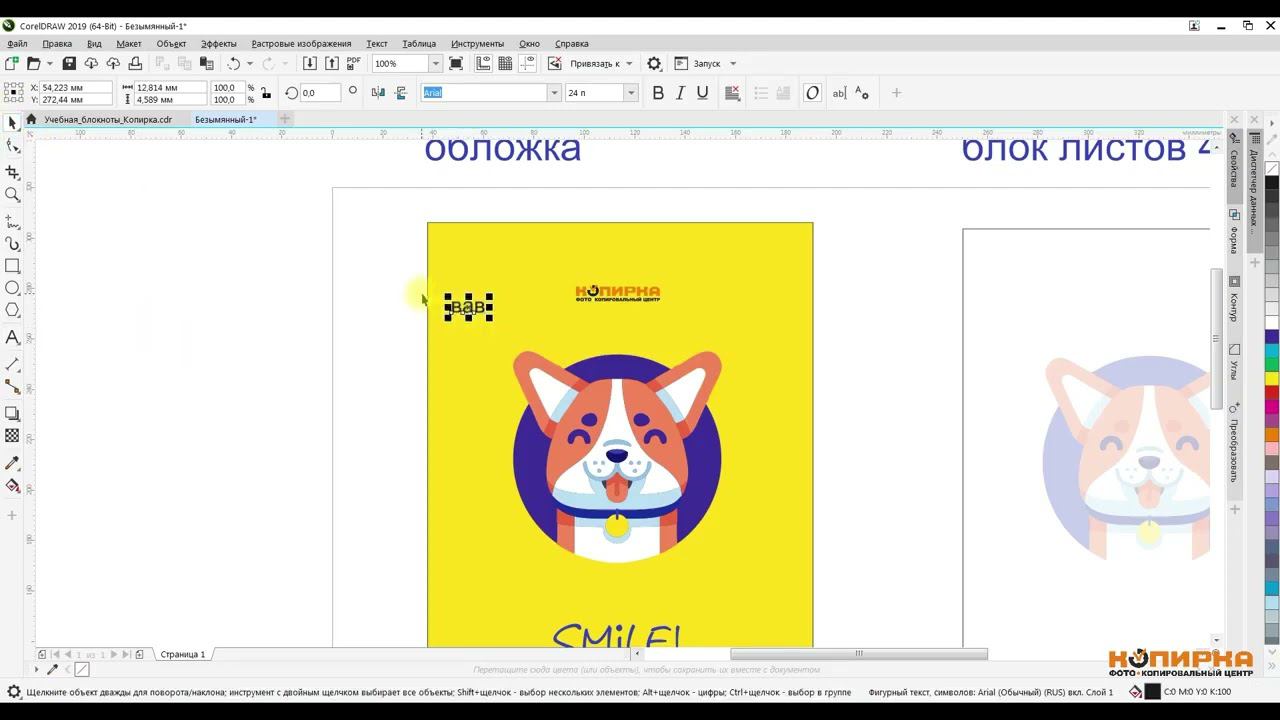Click the Publish to PDF icon

click(x=353, y=63)
